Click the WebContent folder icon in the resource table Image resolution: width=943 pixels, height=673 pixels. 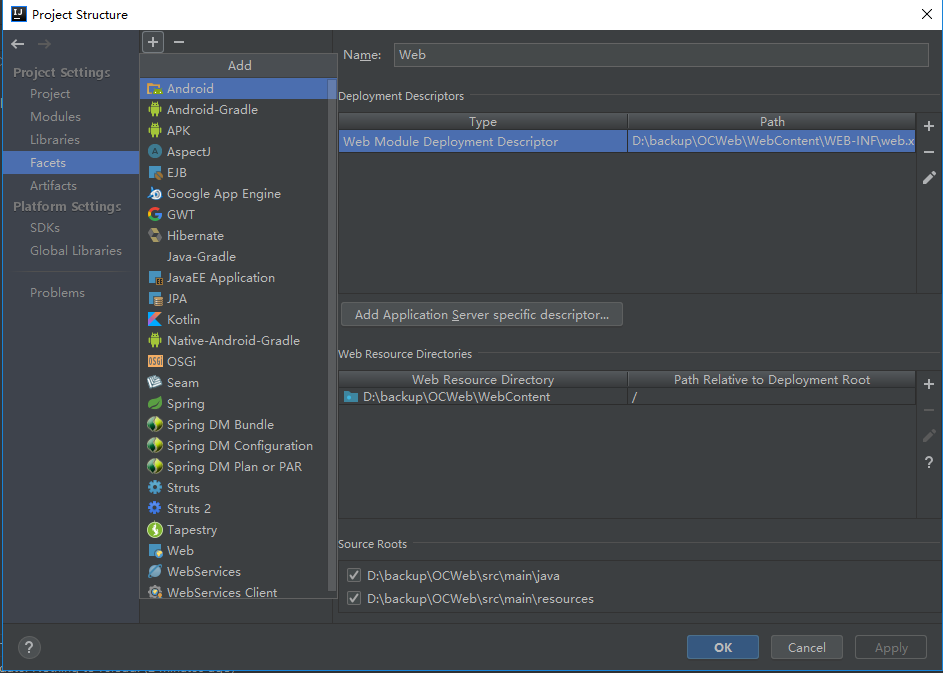tap(351, 396)
